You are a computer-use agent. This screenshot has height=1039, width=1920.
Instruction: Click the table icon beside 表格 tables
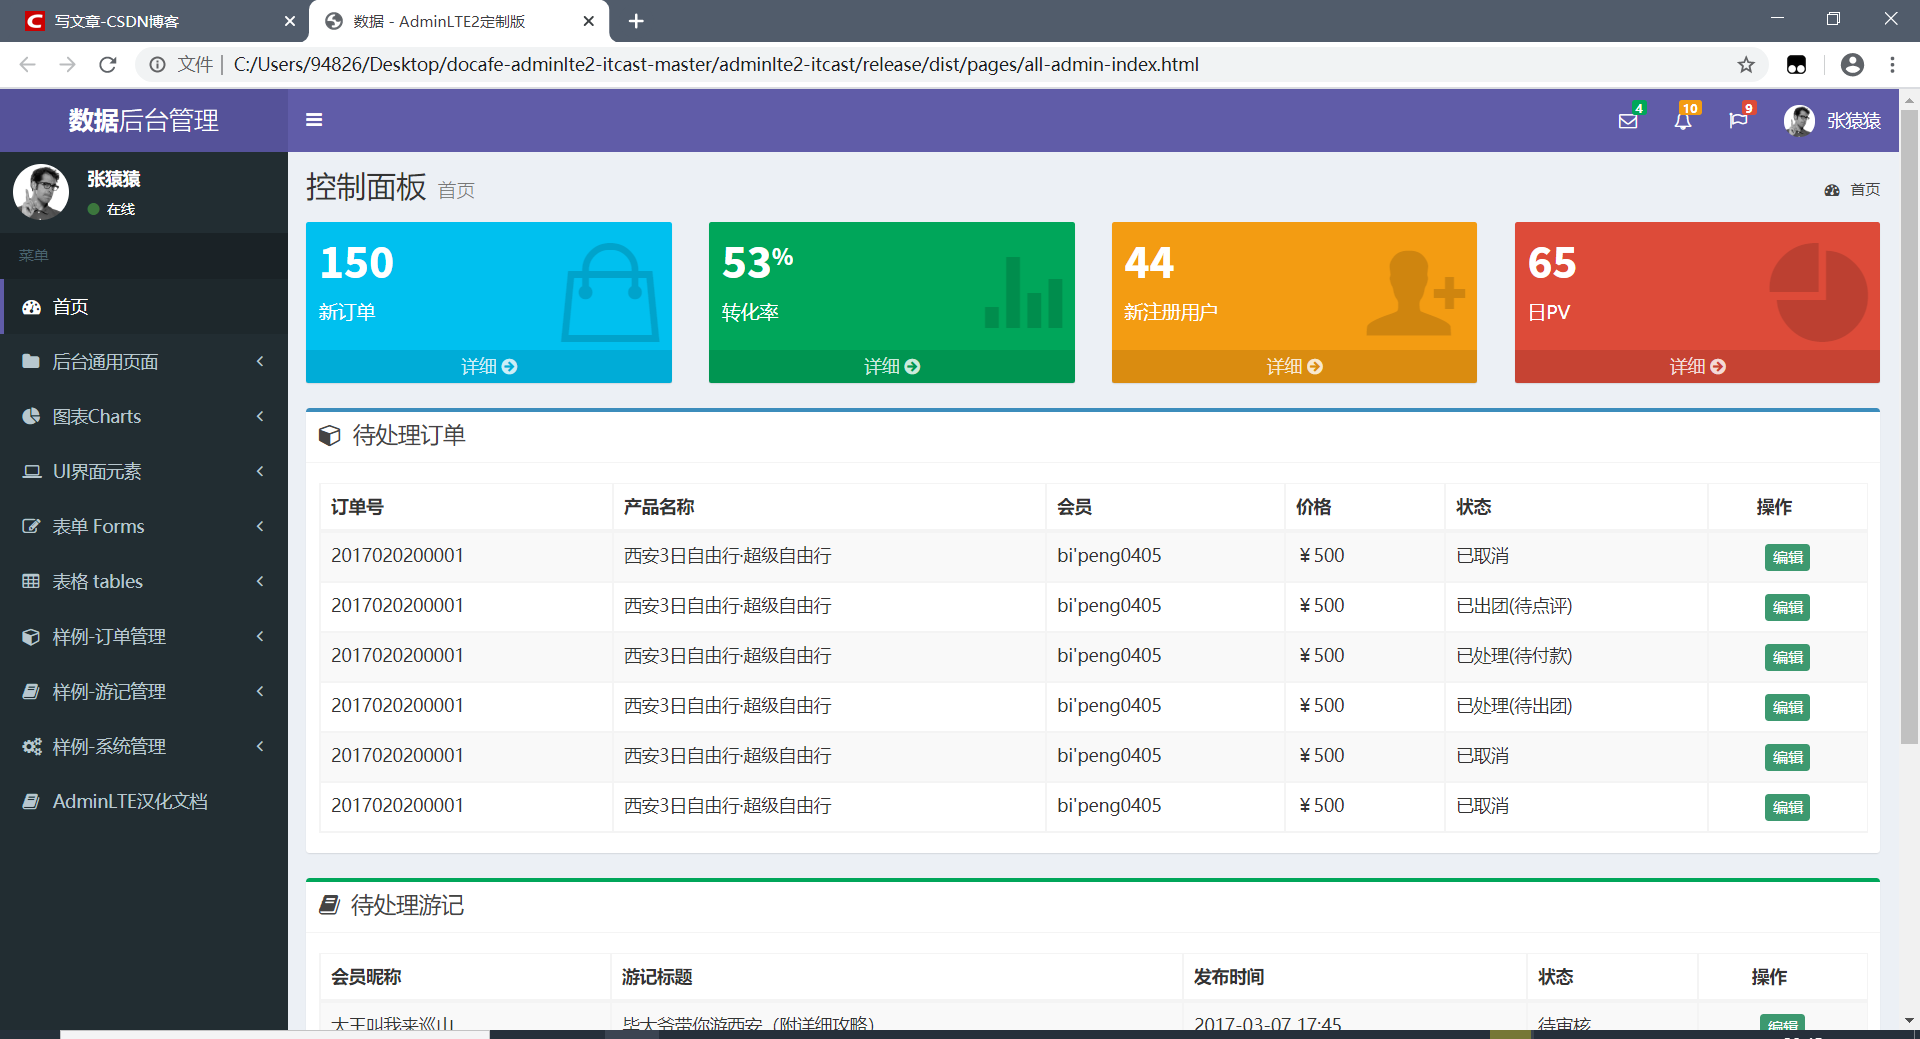pos(30,581)
